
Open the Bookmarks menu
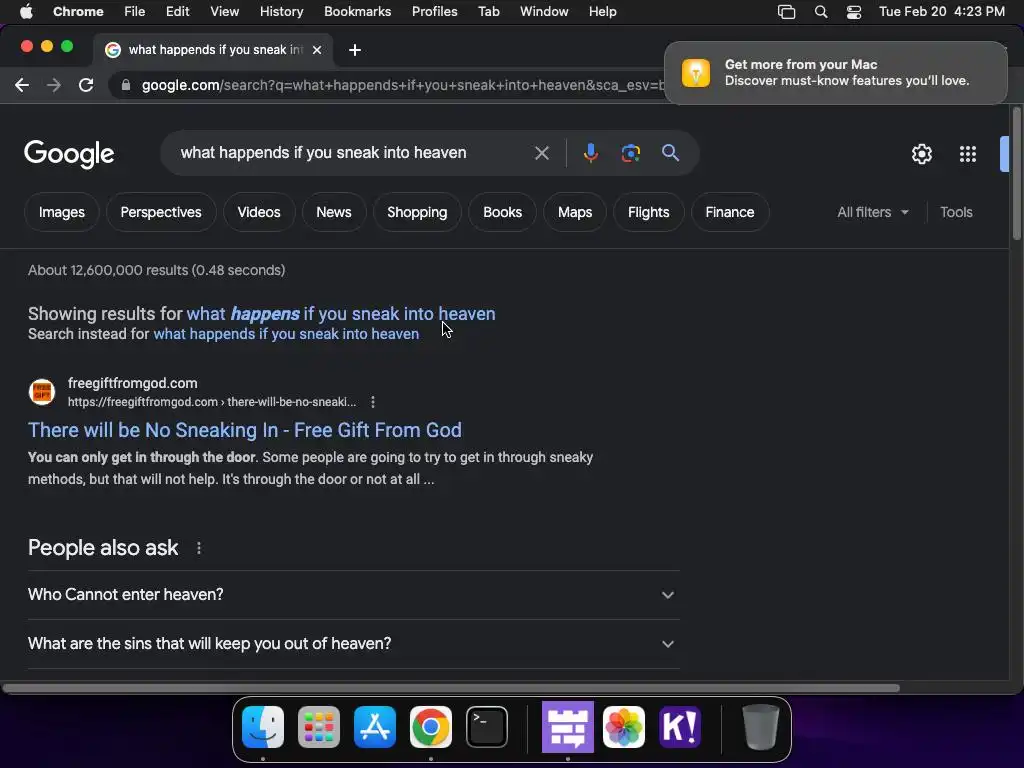[x=357, y=12]
